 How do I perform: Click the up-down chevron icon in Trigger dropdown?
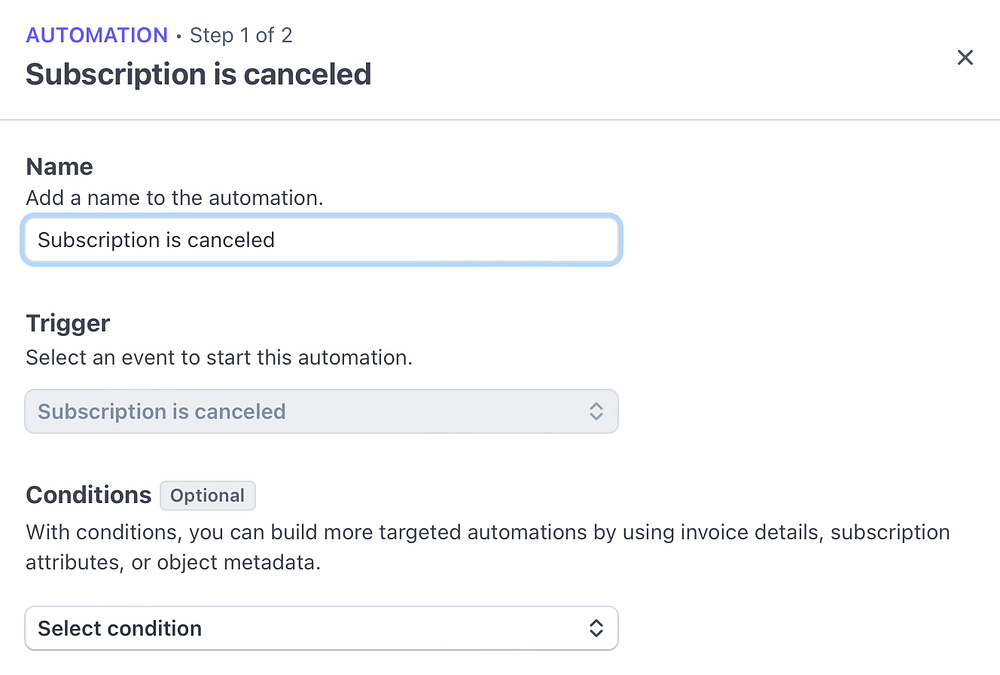(x=596, y=412)
